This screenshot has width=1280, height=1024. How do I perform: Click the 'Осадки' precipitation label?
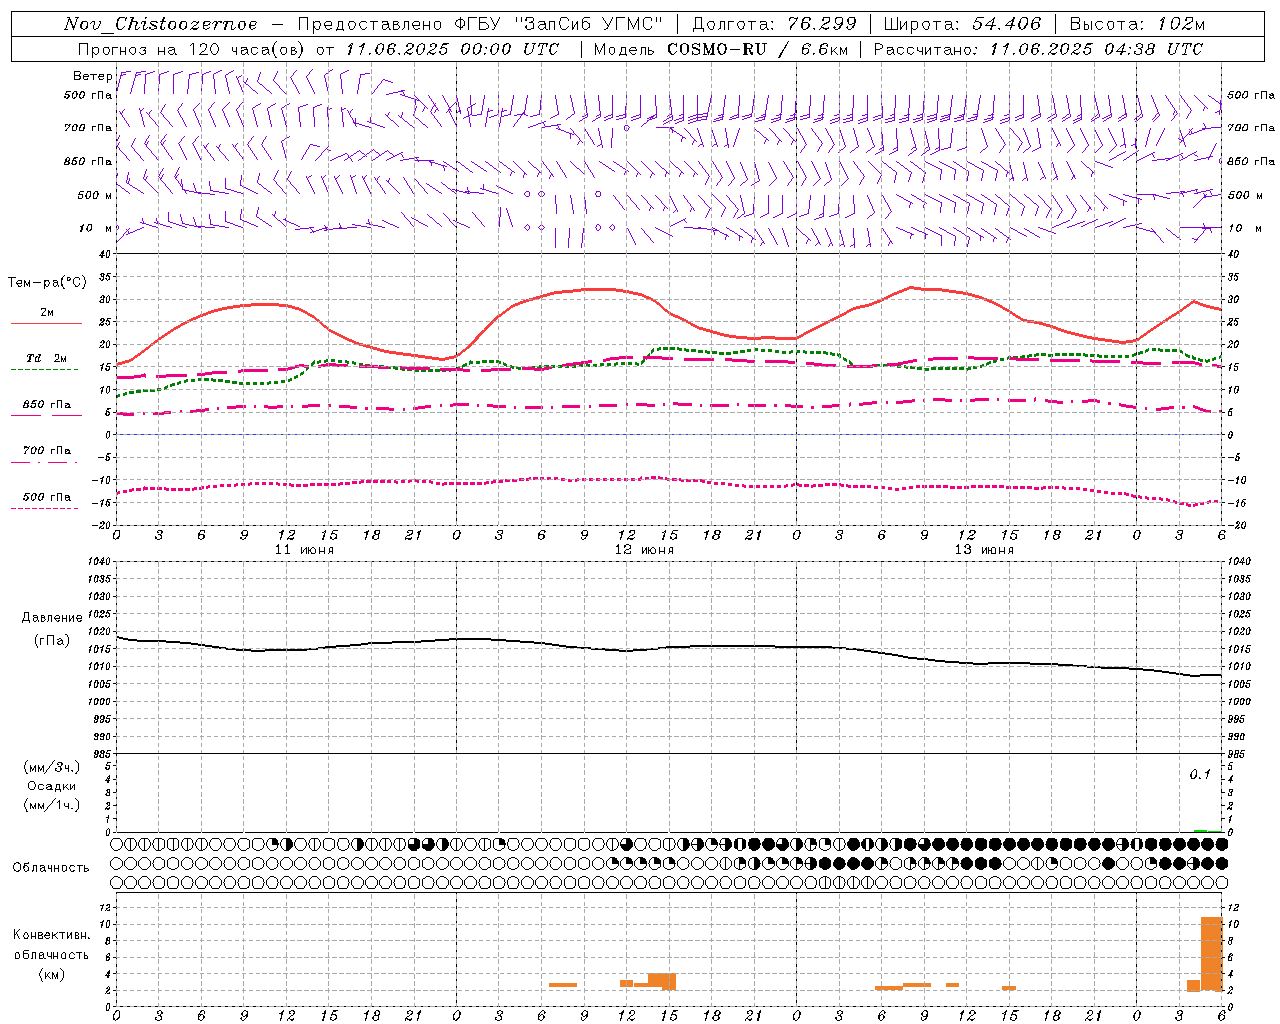pyautogui.click(x=52, y=786)
